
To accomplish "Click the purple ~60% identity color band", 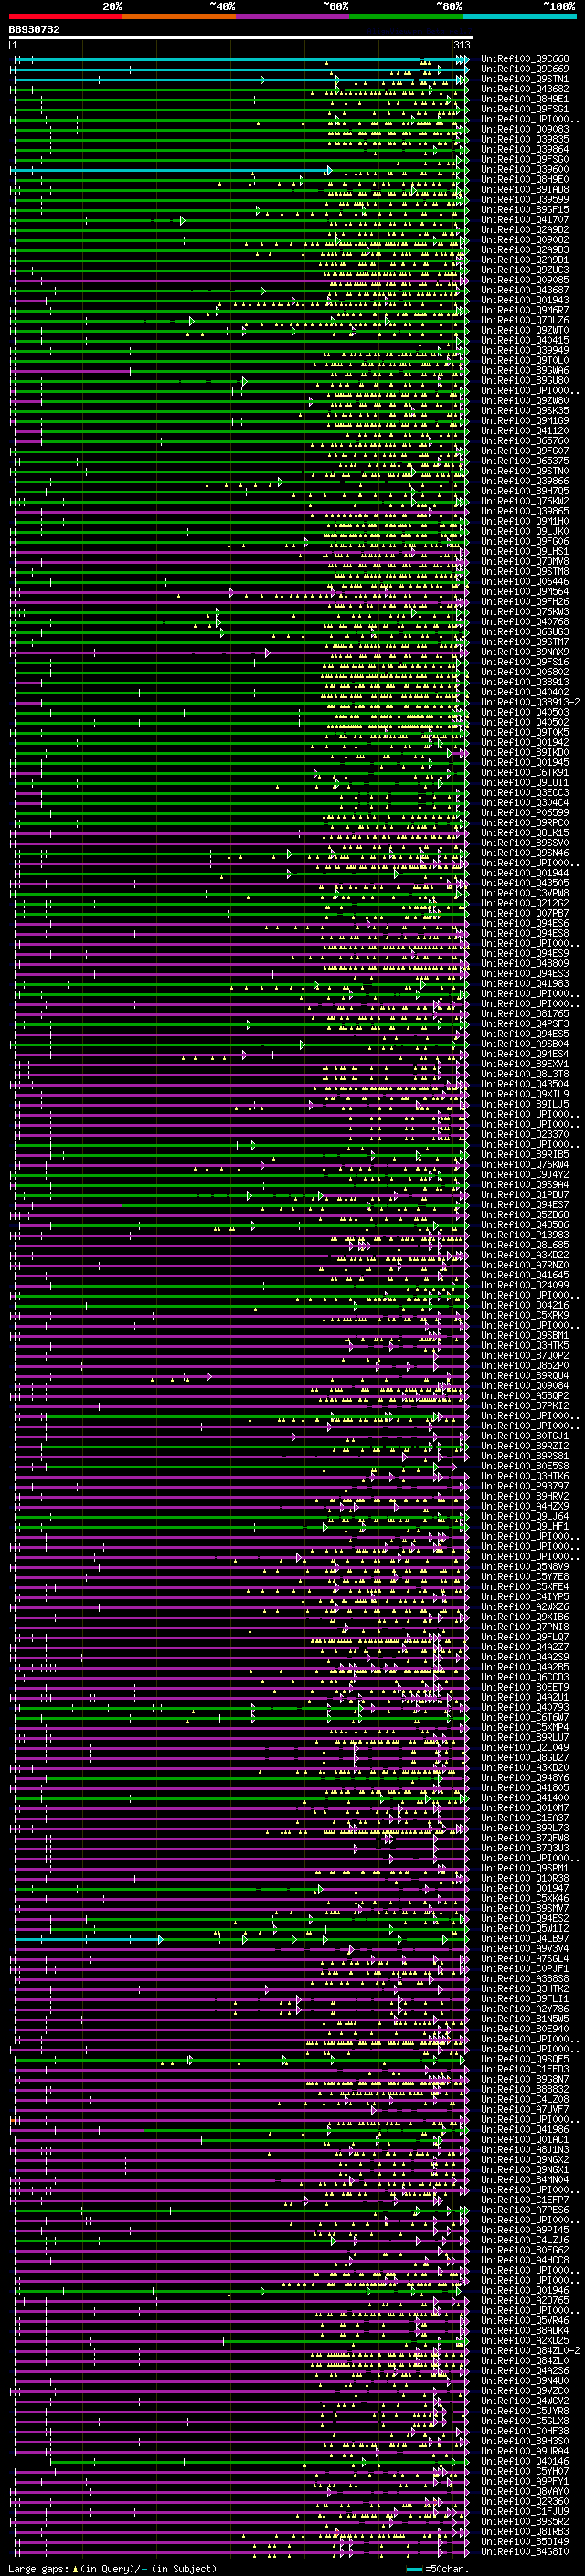I will [293, 16].
